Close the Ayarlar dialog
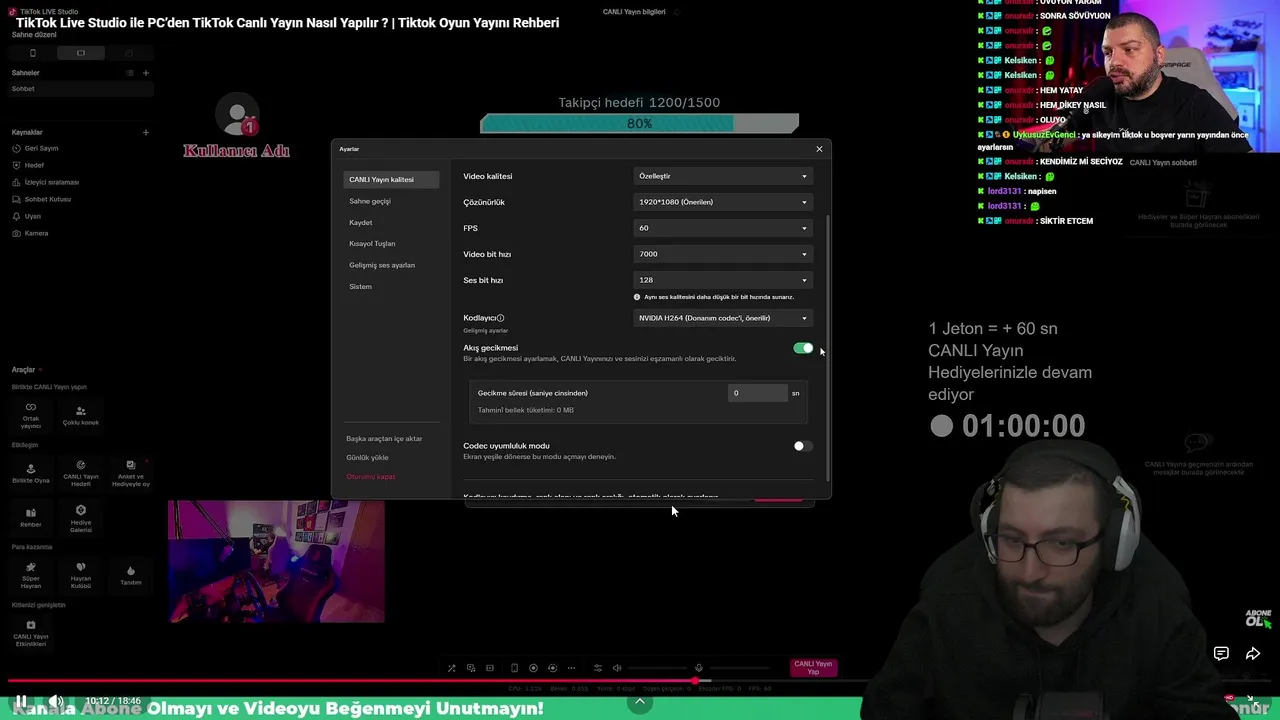This screenshot has width=1280, height=720. point(819,149)
